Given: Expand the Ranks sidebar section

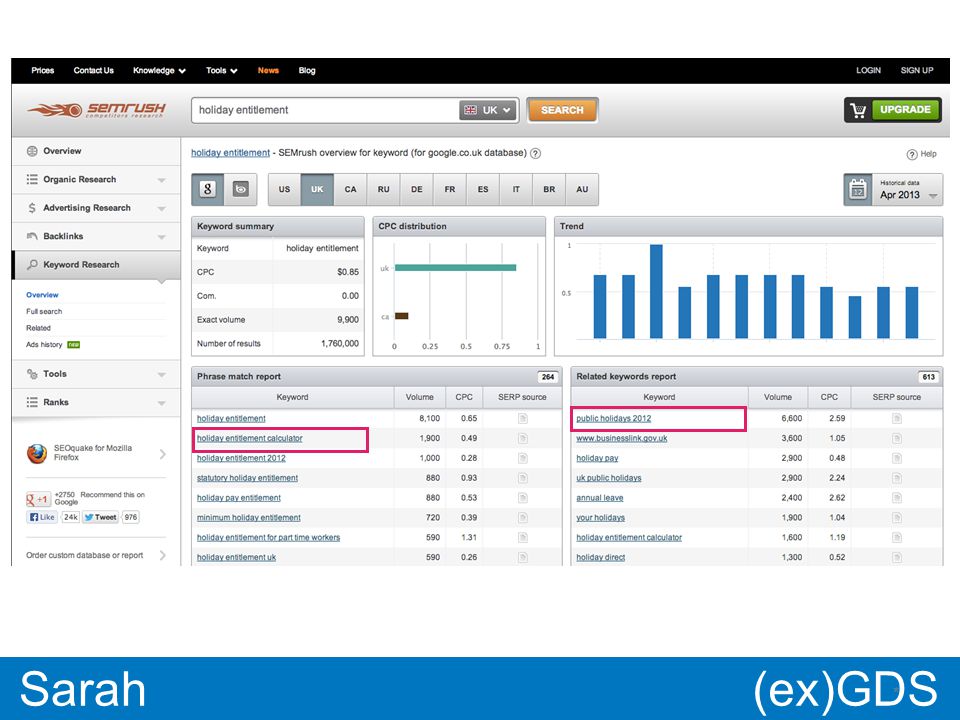Looking at the screenshot, I should tap(162, 403).
